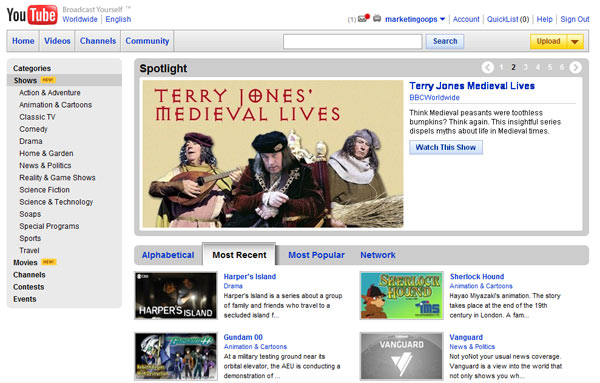Click the Medieval Lives spotlight image
The width and height of the screenshot is (600, 383).
tap(273, 154)
